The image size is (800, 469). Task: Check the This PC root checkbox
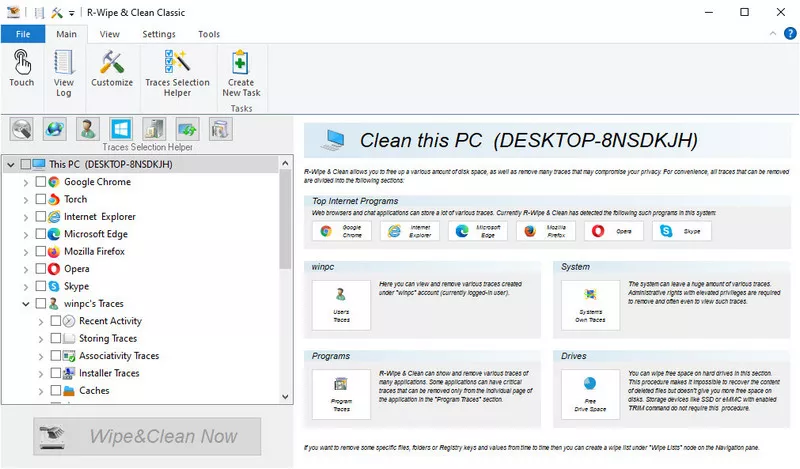(26, 164)
